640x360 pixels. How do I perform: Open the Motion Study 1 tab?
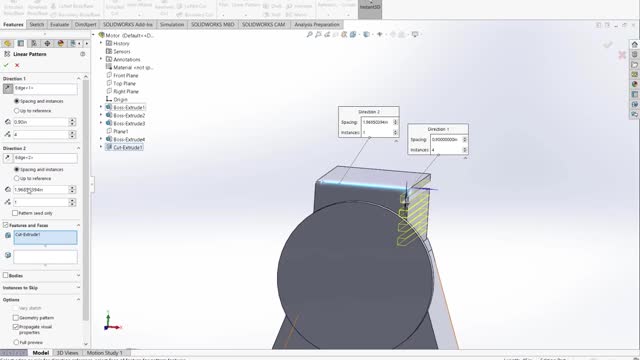(104, 353)
